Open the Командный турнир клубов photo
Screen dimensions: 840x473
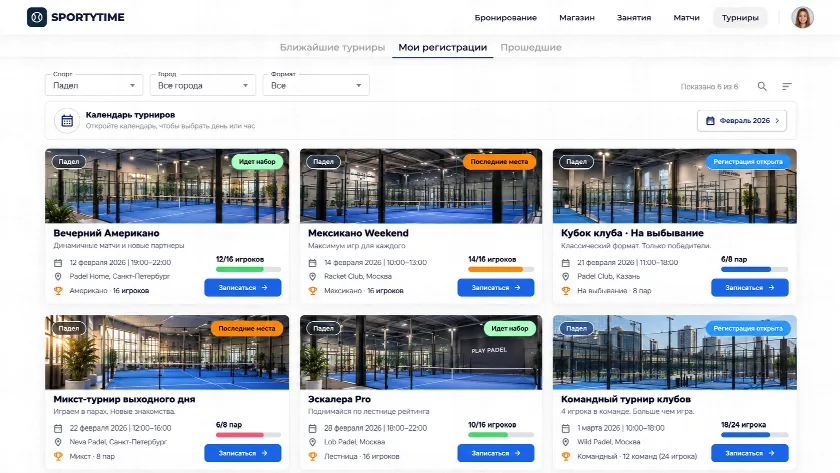[674, 352]
